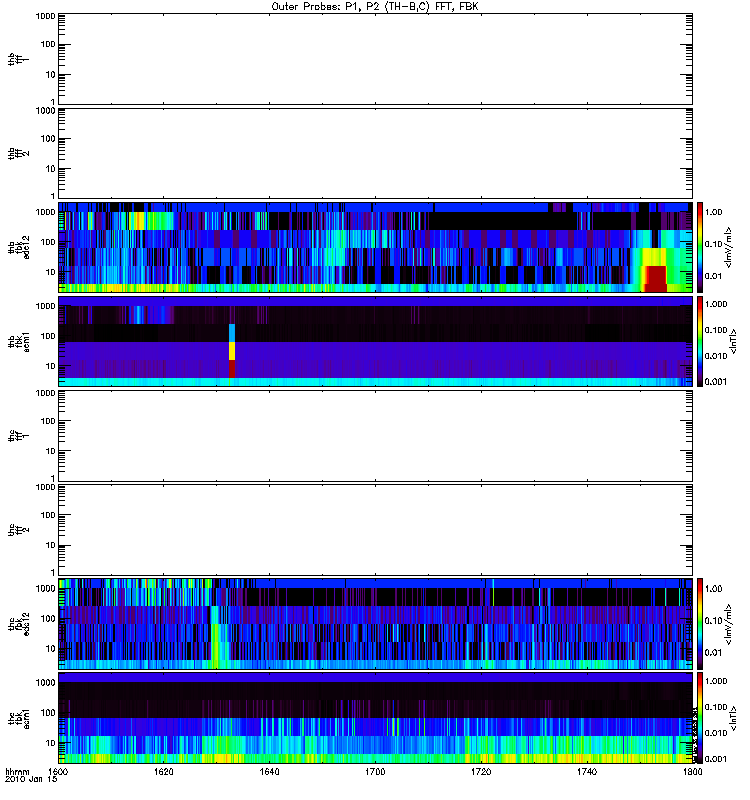Click the 'hhmm' axis unit label
The width and height of the screenshot is (750, 800).
pyautogui.click(x=17, y=771)
